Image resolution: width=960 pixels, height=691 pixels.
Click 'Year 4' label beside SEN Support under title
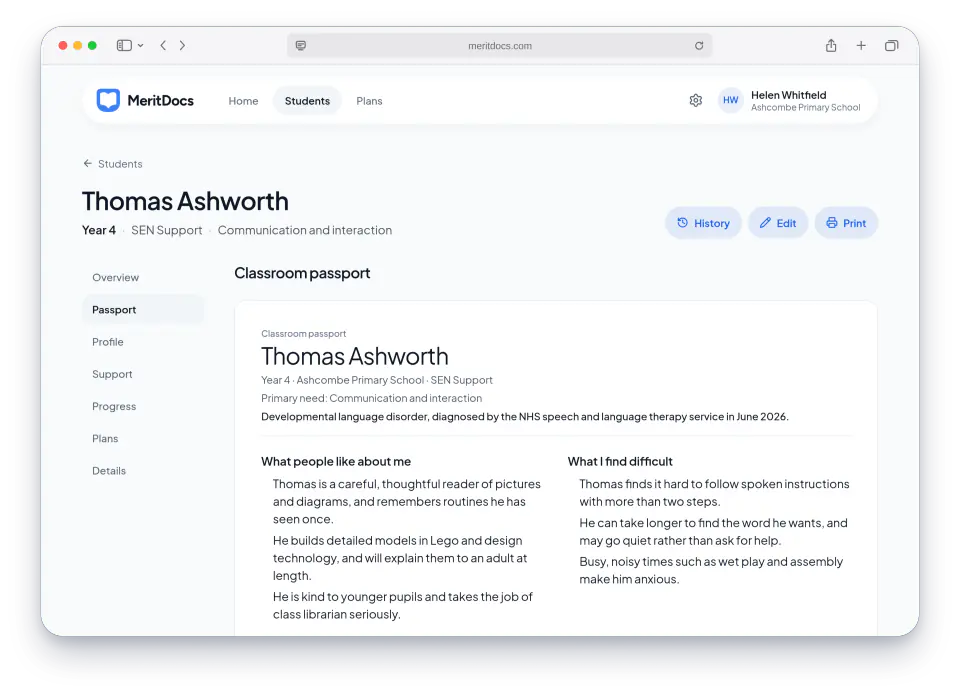[x=99, y=230]
